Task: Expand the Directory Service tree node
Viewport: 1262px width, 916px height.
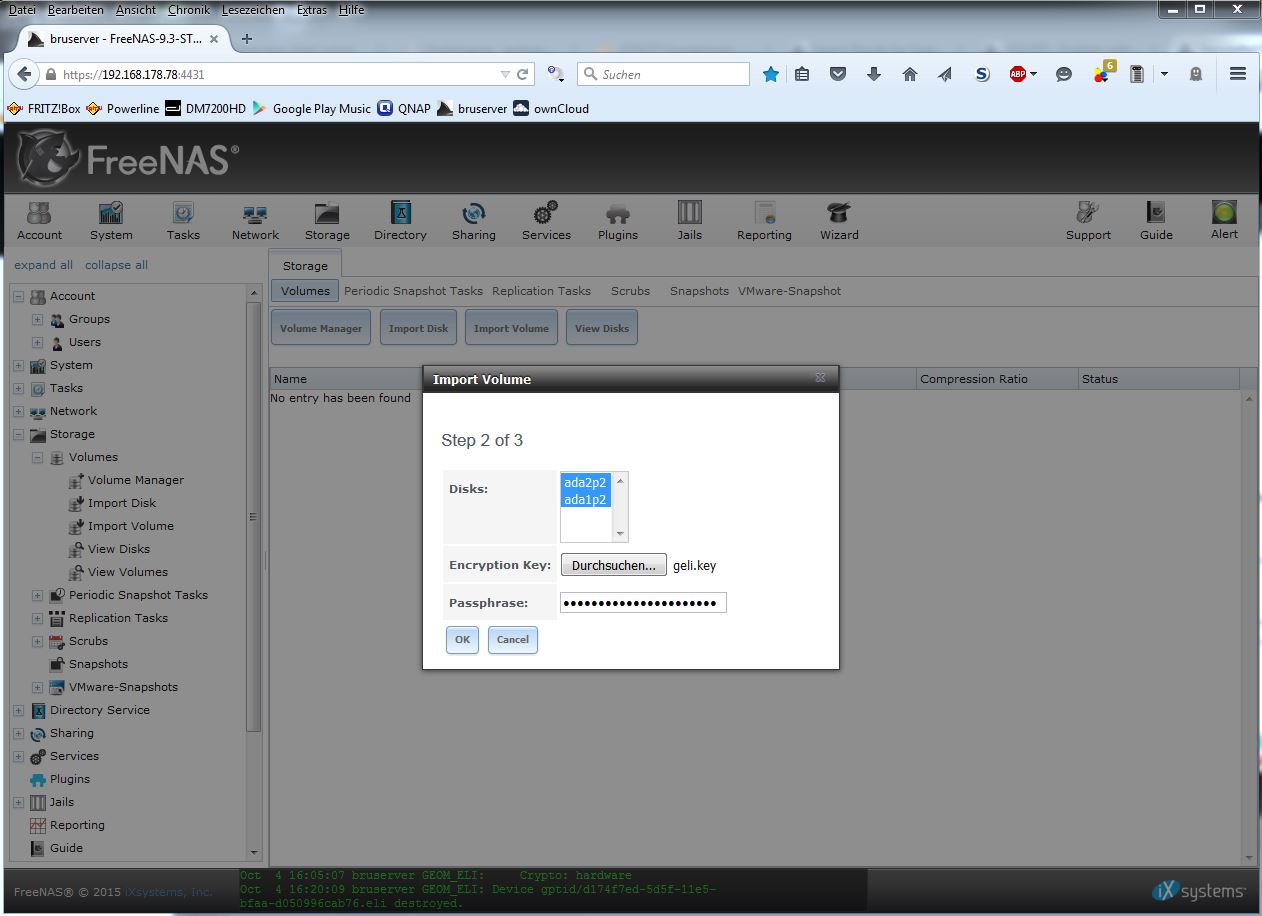Action: pyautogui.click(x=18, y=710)
